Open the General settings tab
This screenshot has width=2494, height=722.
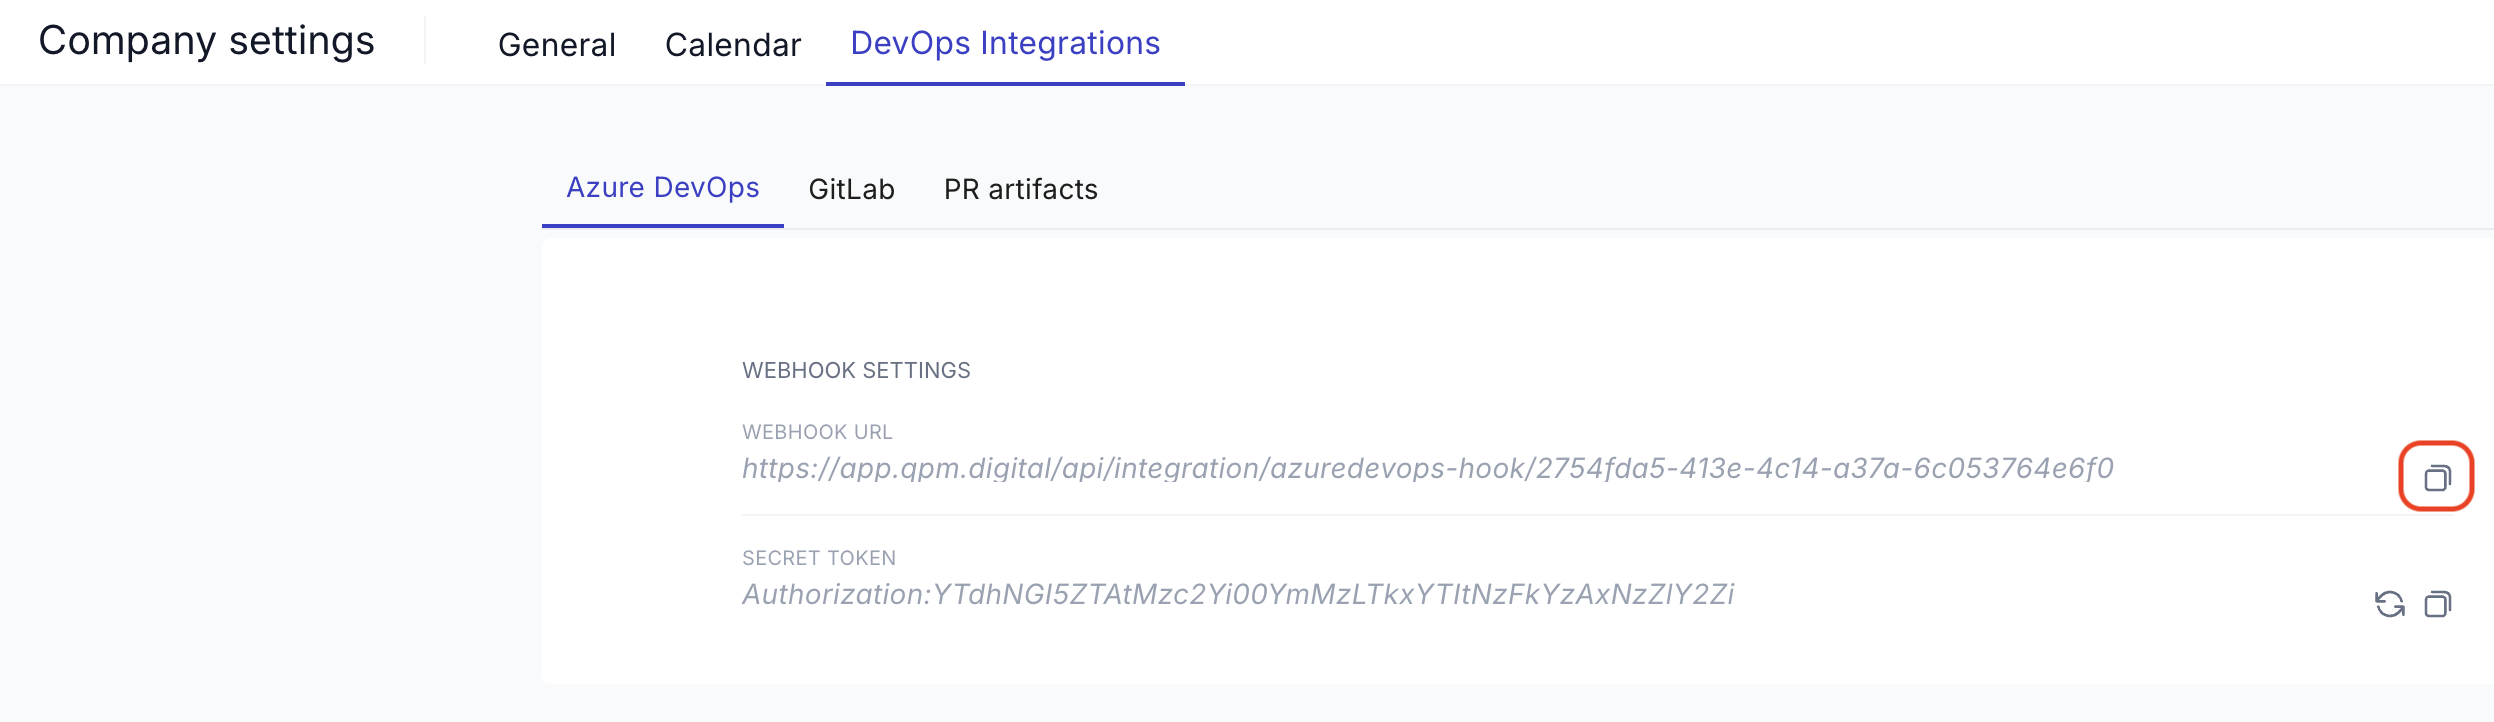tap(556, 45)
